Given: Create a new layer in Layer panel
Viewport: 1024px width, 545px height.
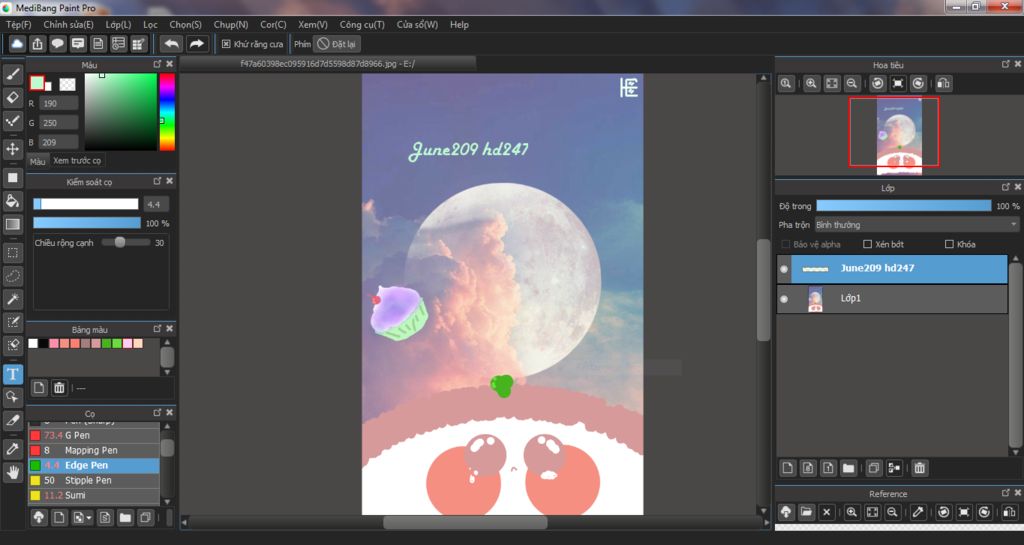Looking at the screenshot, I should (788, 468).
